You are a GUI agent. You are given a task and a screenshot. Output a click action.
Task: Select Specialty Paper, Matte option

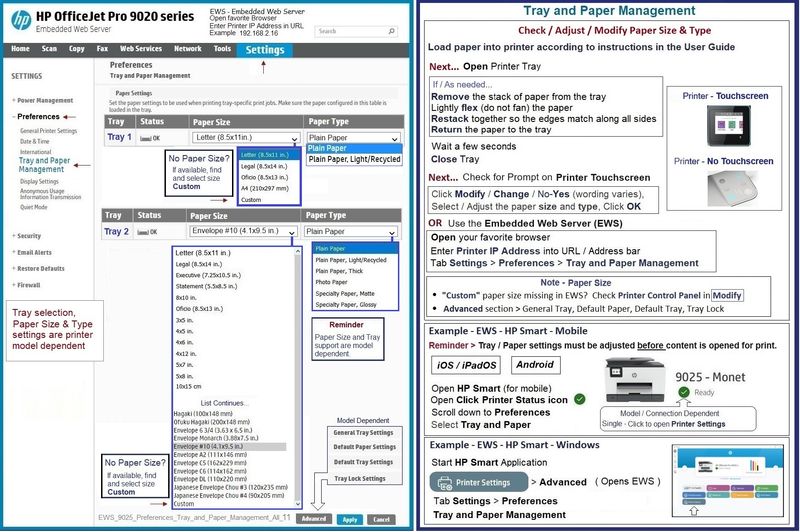tap(345, 294)
